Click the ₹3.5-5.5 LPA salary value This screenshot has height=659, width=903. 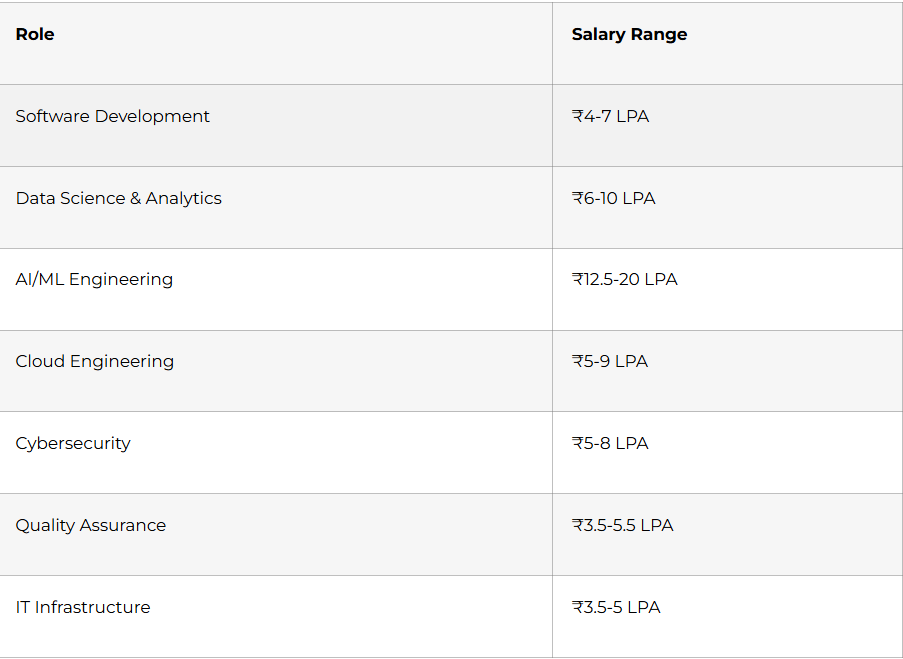tap(622, 526)
